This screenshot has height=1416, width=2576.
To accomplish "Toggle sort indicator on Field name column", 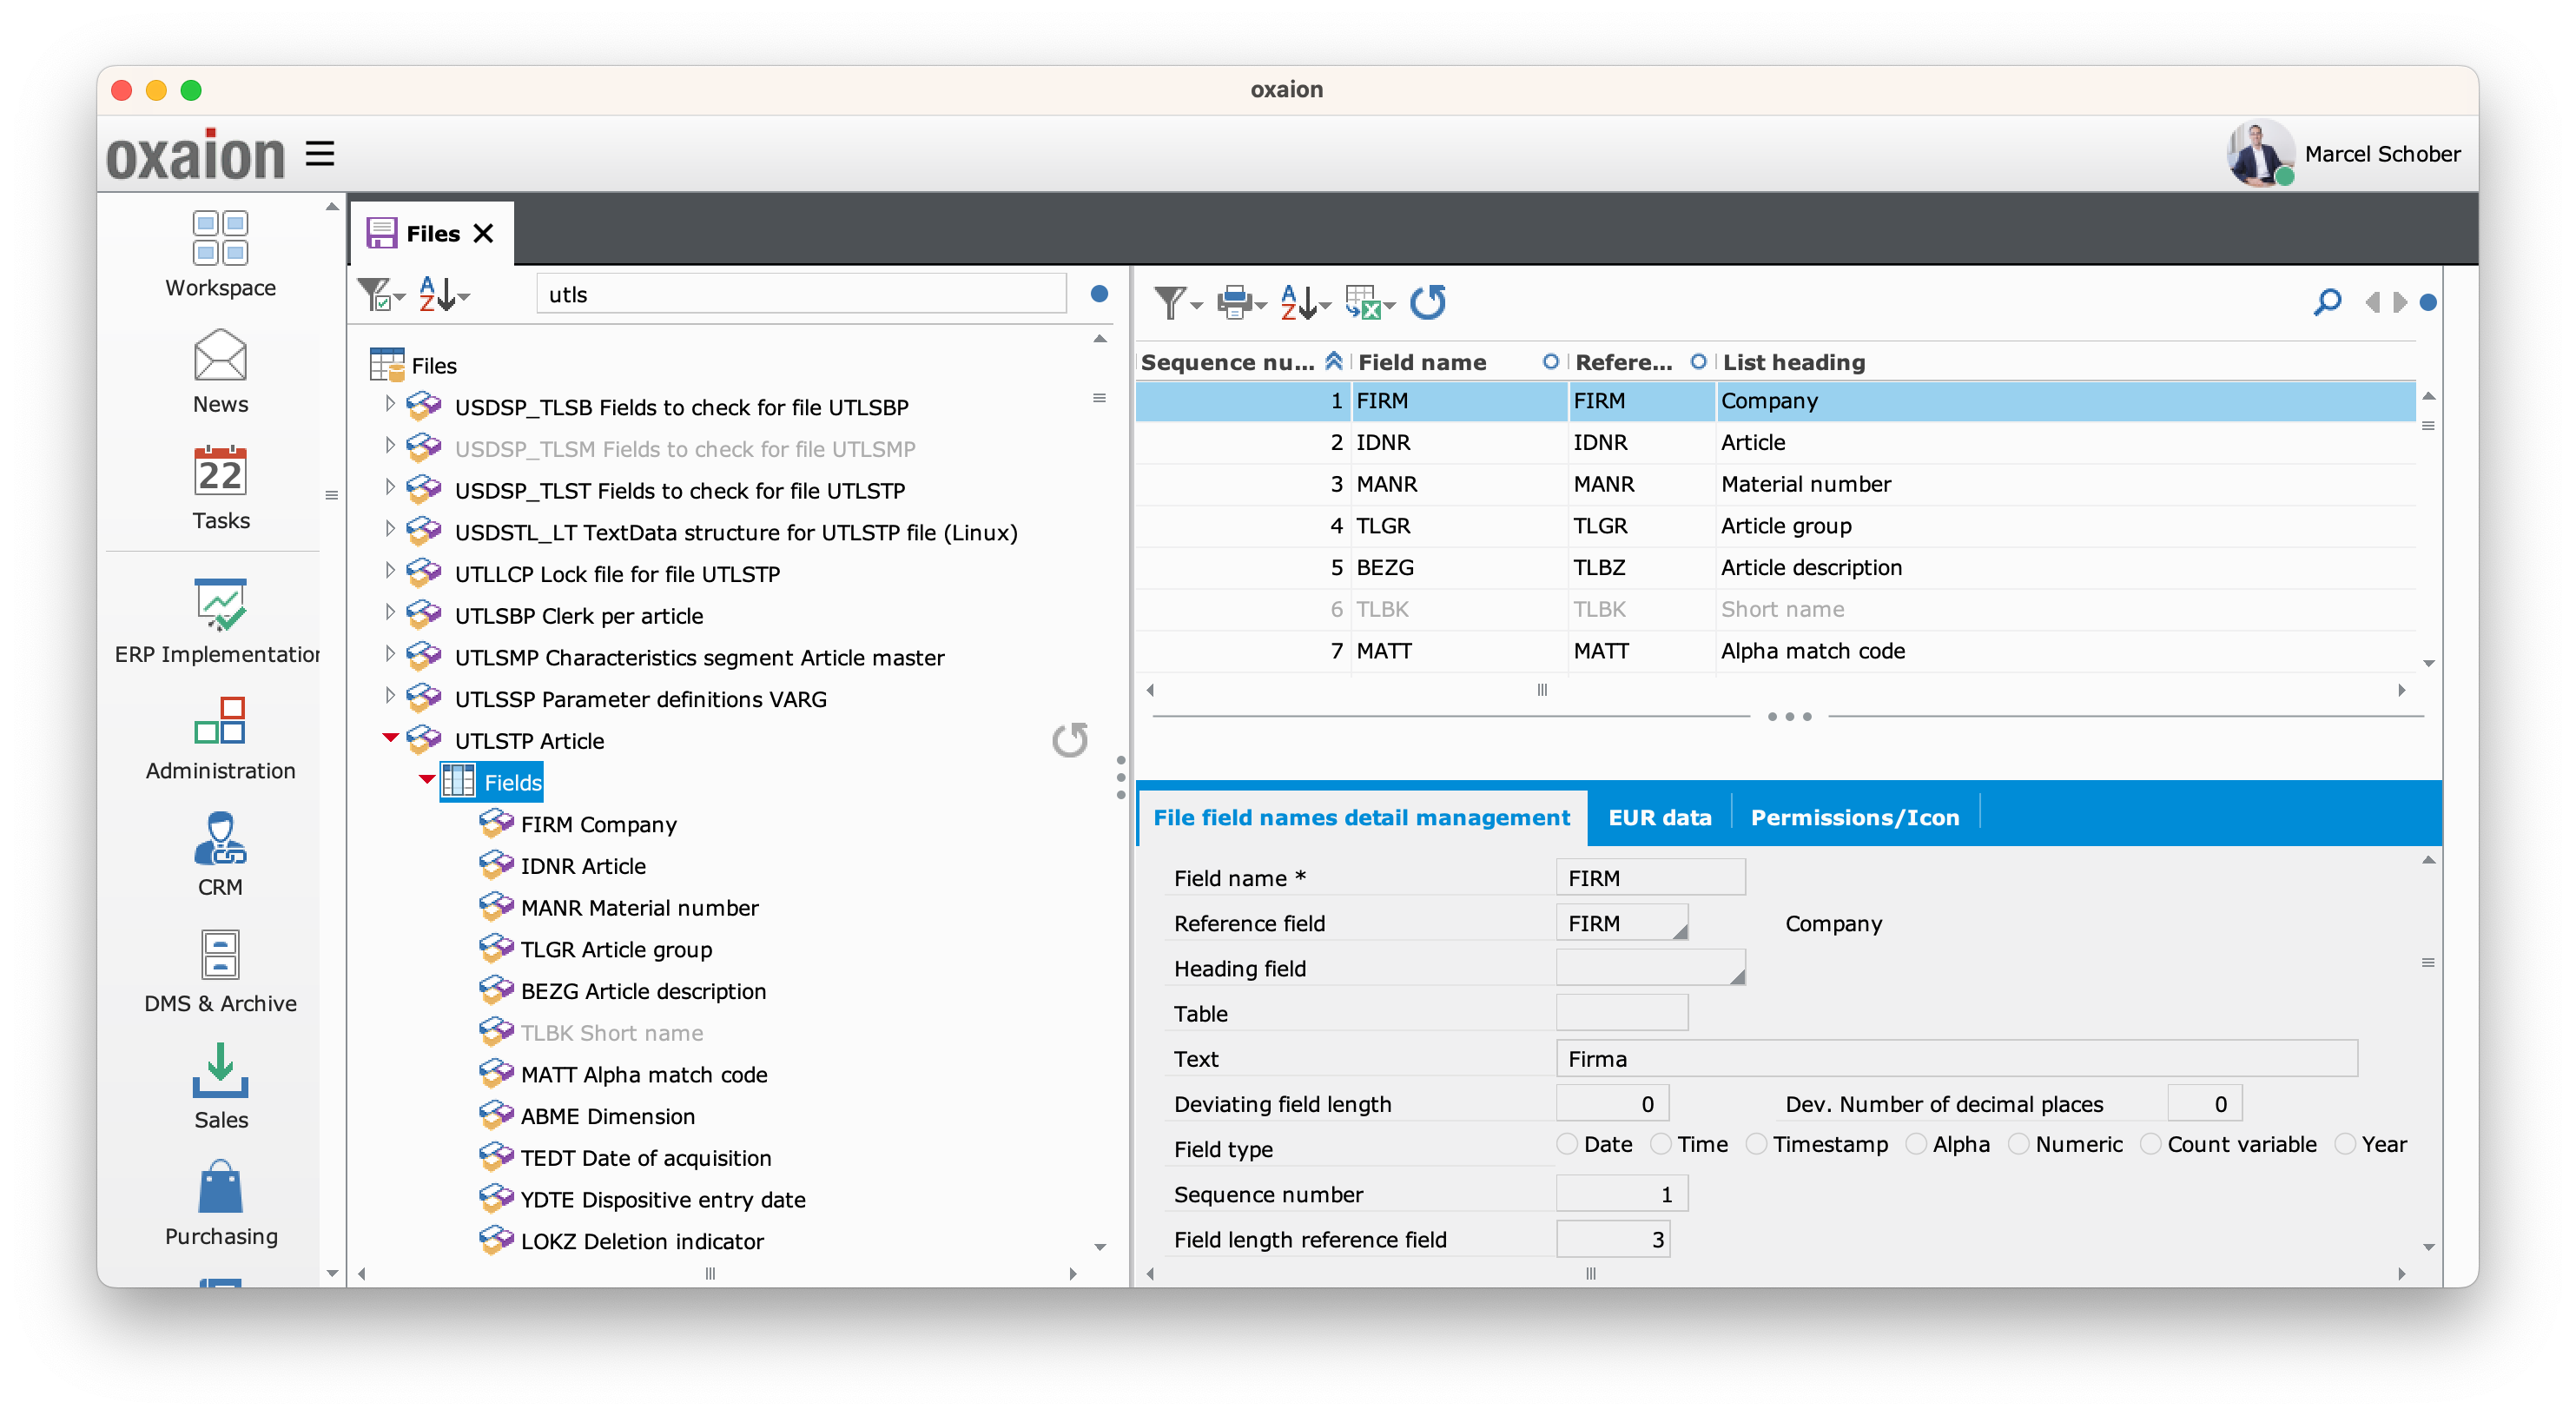I will pos(1551,362).
